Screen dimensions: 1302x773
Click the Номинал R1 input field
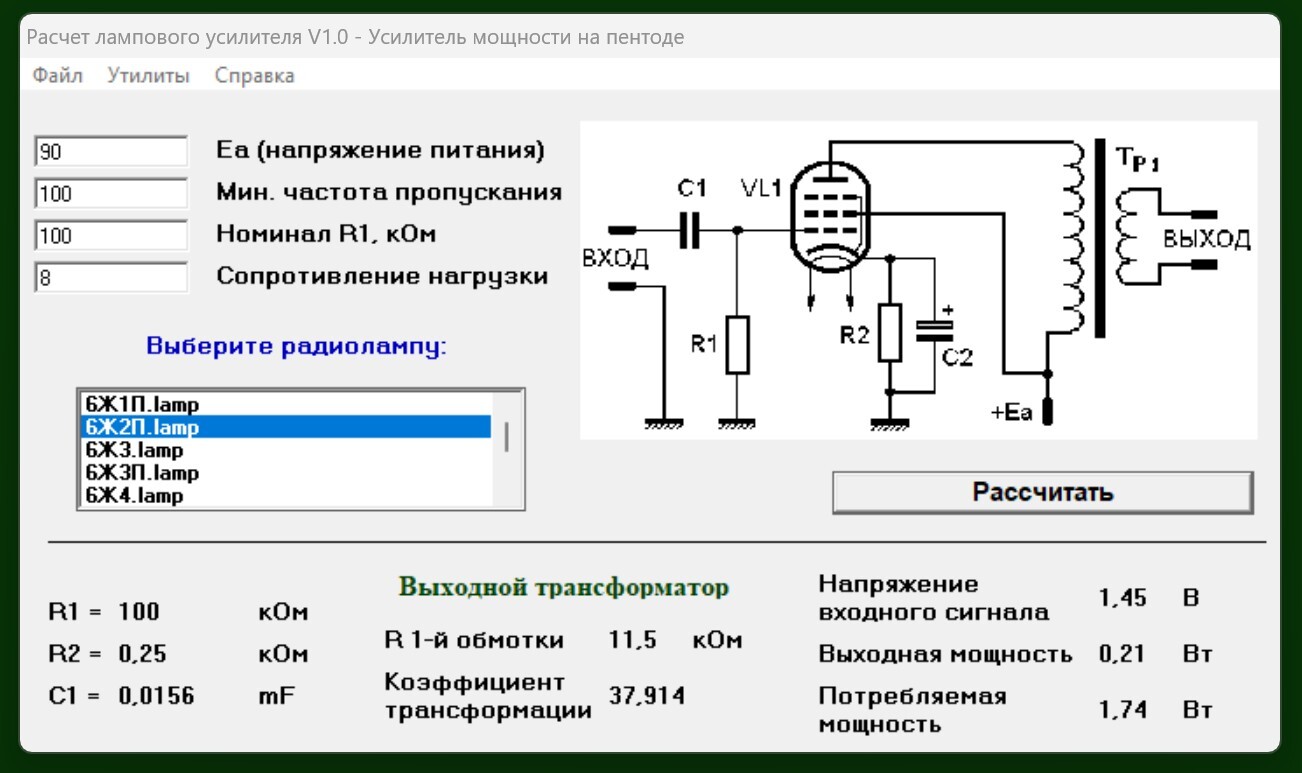[111, 236]
